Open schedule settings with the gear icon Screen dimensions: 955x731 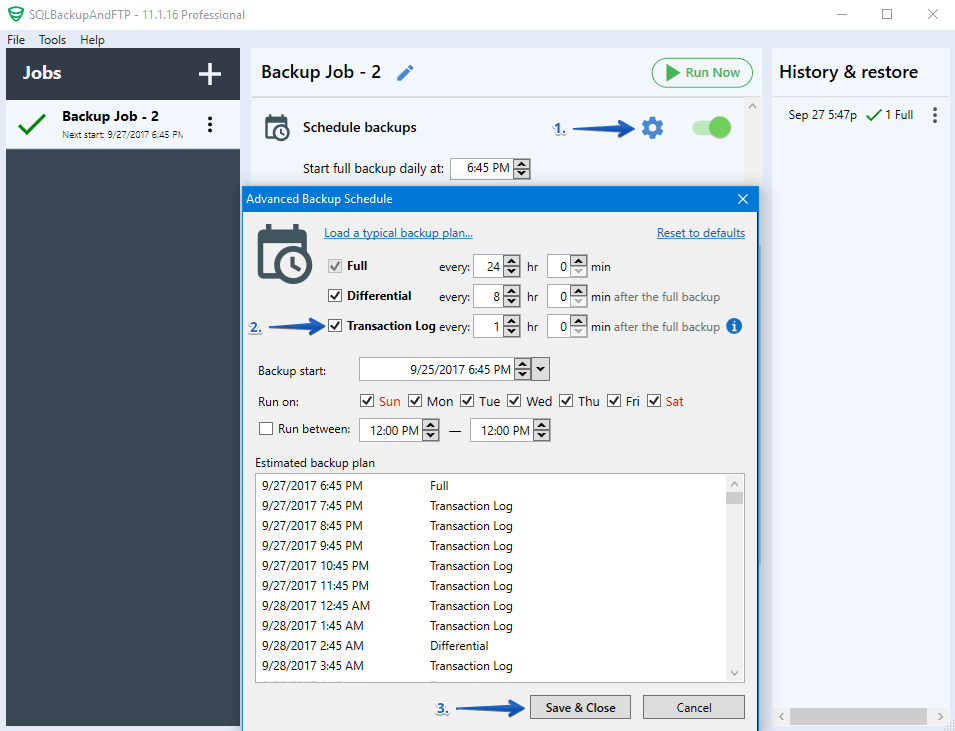click(x=652, y=128)
